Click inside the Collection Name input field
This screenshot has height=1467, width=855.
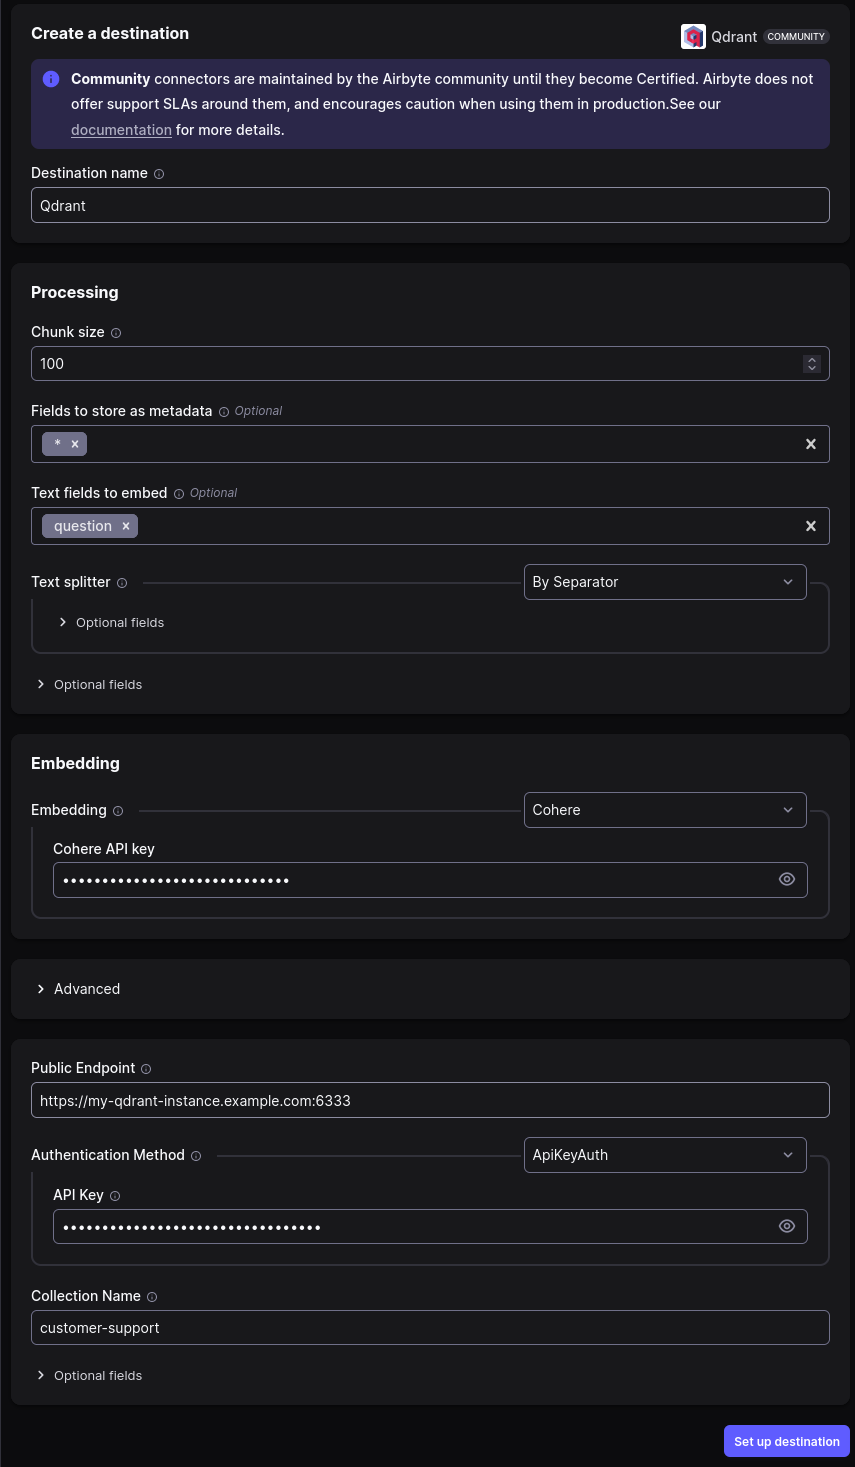pyautogui.click(x=430, y=1327)
